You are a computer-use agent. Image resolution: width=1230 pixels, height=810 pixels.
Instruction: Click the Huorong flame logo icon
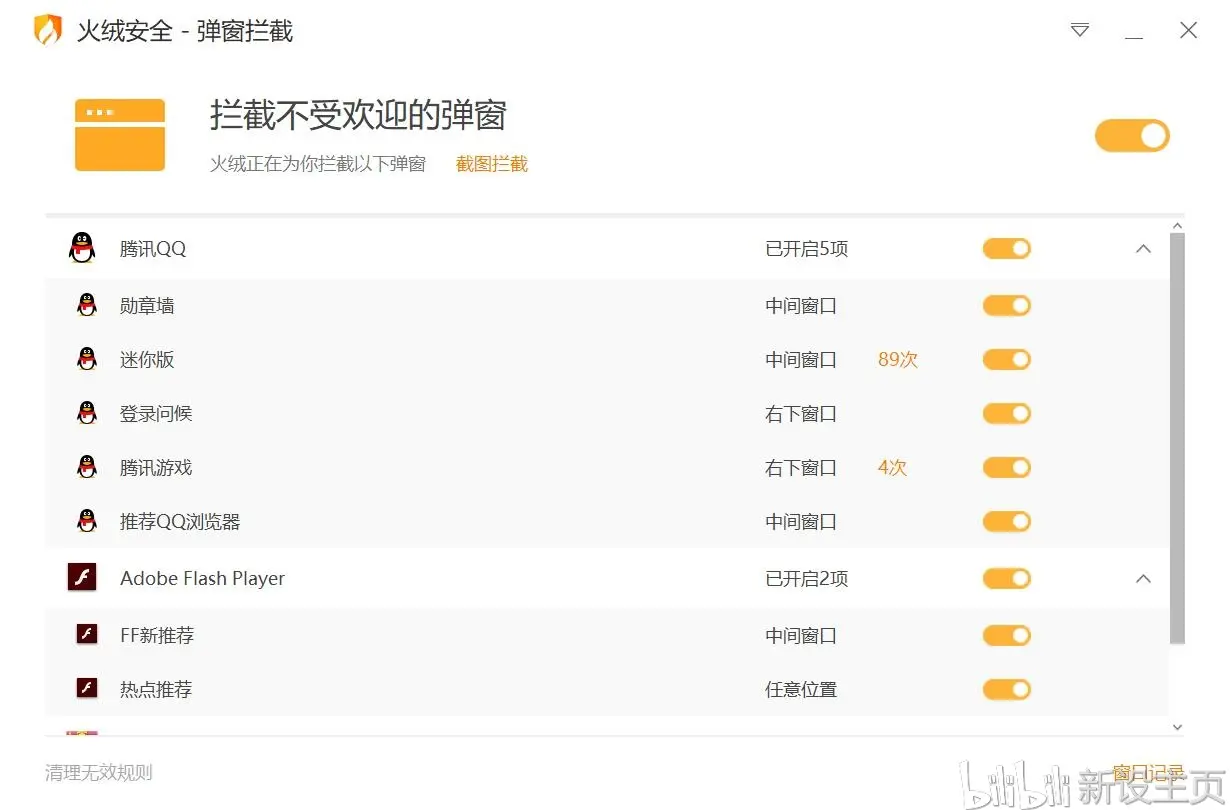(x=48, y=30)
